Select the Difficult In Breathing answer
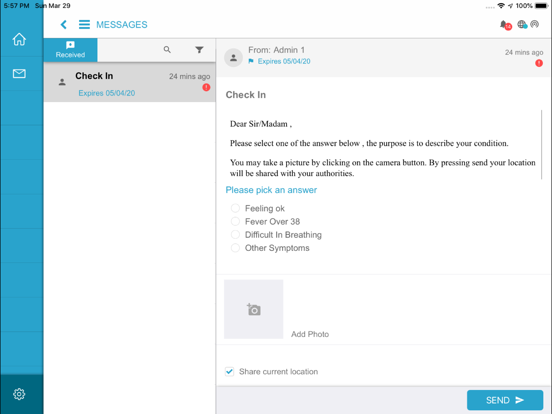 click(x=235, y=234)
